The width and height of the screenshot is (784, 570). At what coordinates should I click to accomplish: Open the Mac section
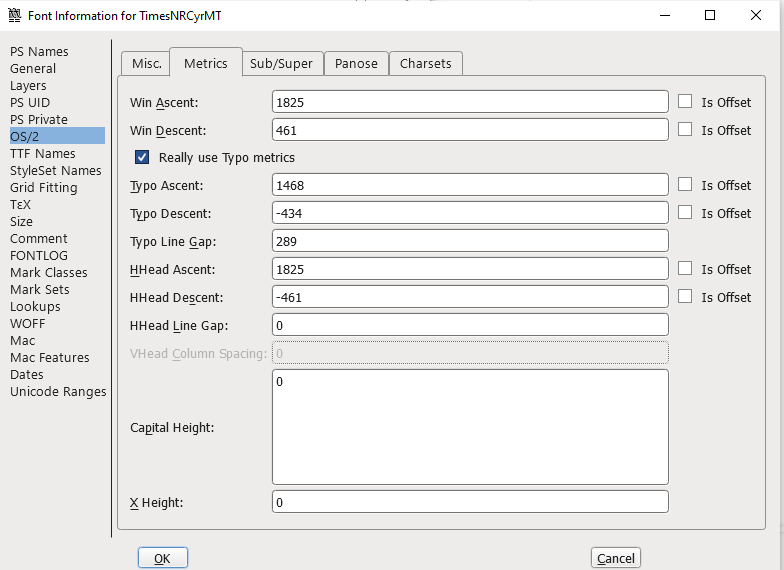coord(22,340)
